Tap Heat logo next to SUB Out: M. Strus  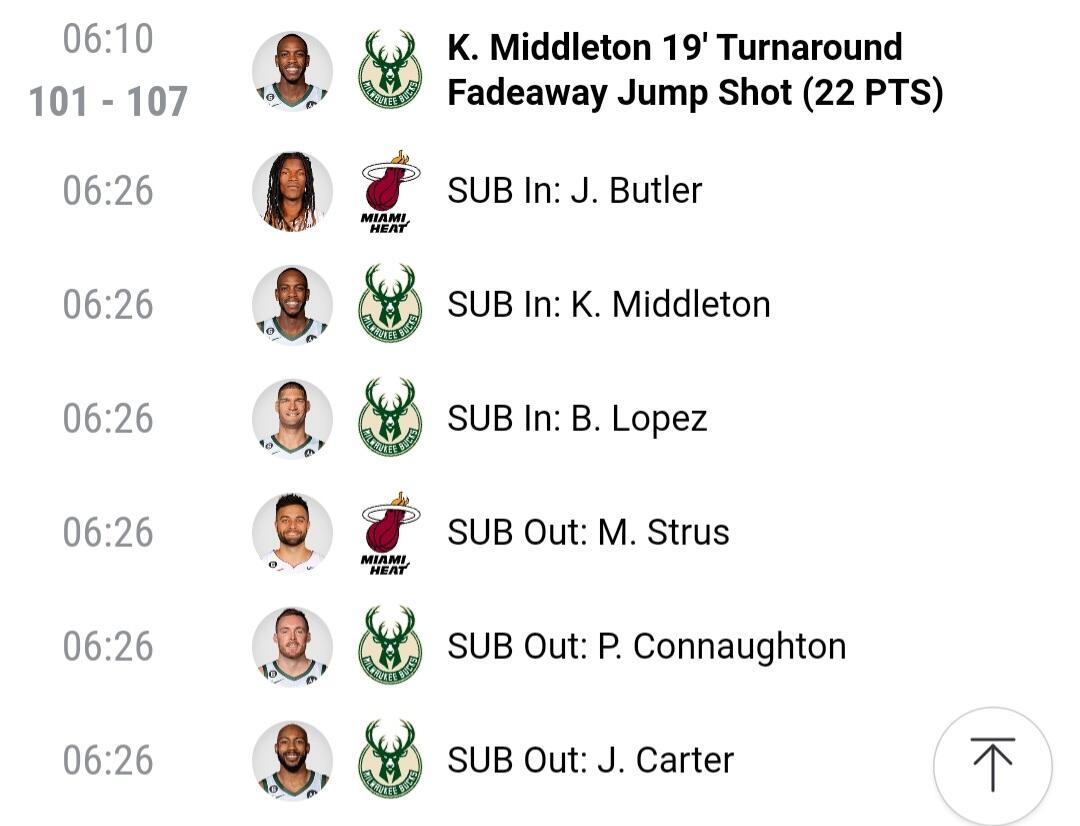[389, 533]
